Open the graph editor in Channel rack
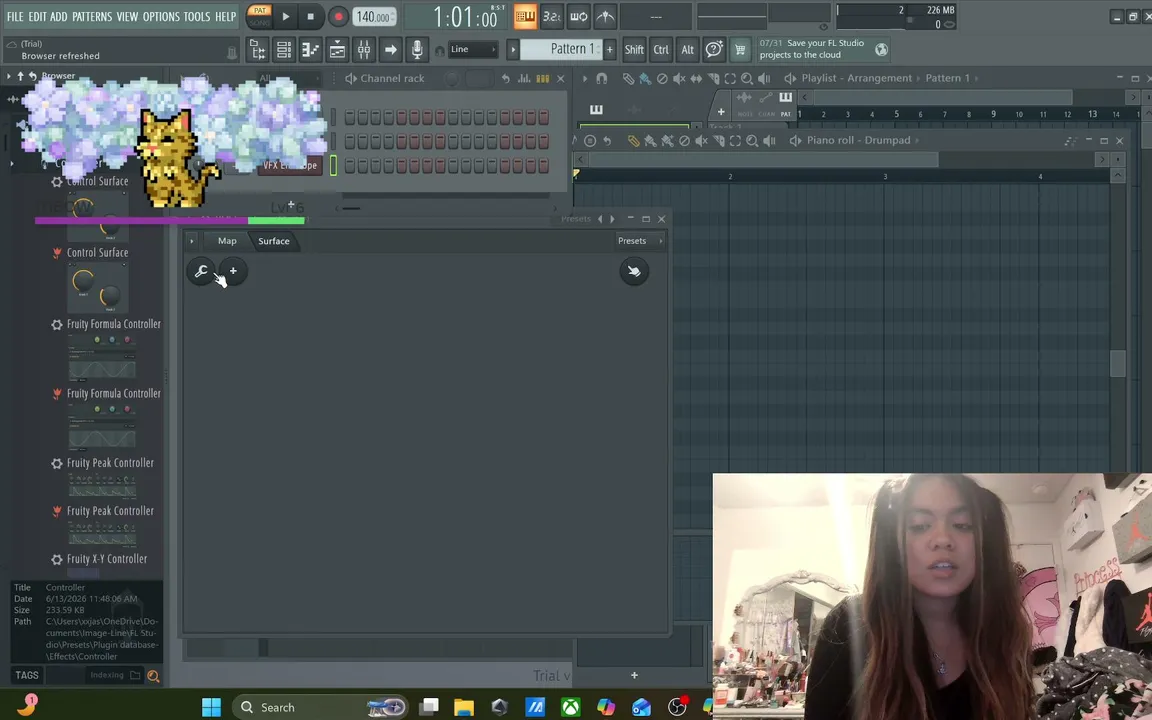 pos(524,78)
